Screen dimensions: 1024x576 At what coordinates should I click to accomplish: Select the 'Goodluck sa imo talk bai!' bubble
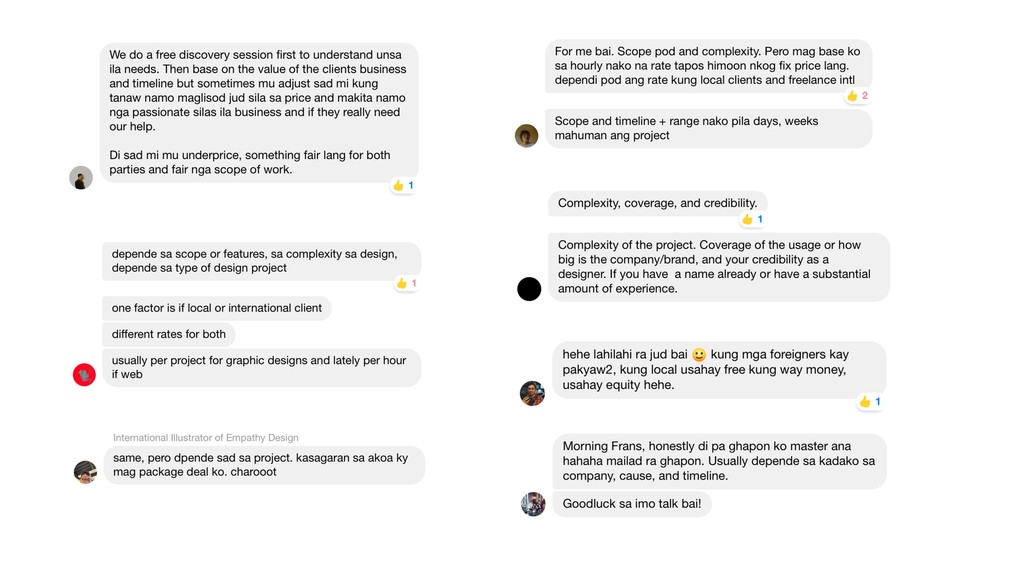632,504
